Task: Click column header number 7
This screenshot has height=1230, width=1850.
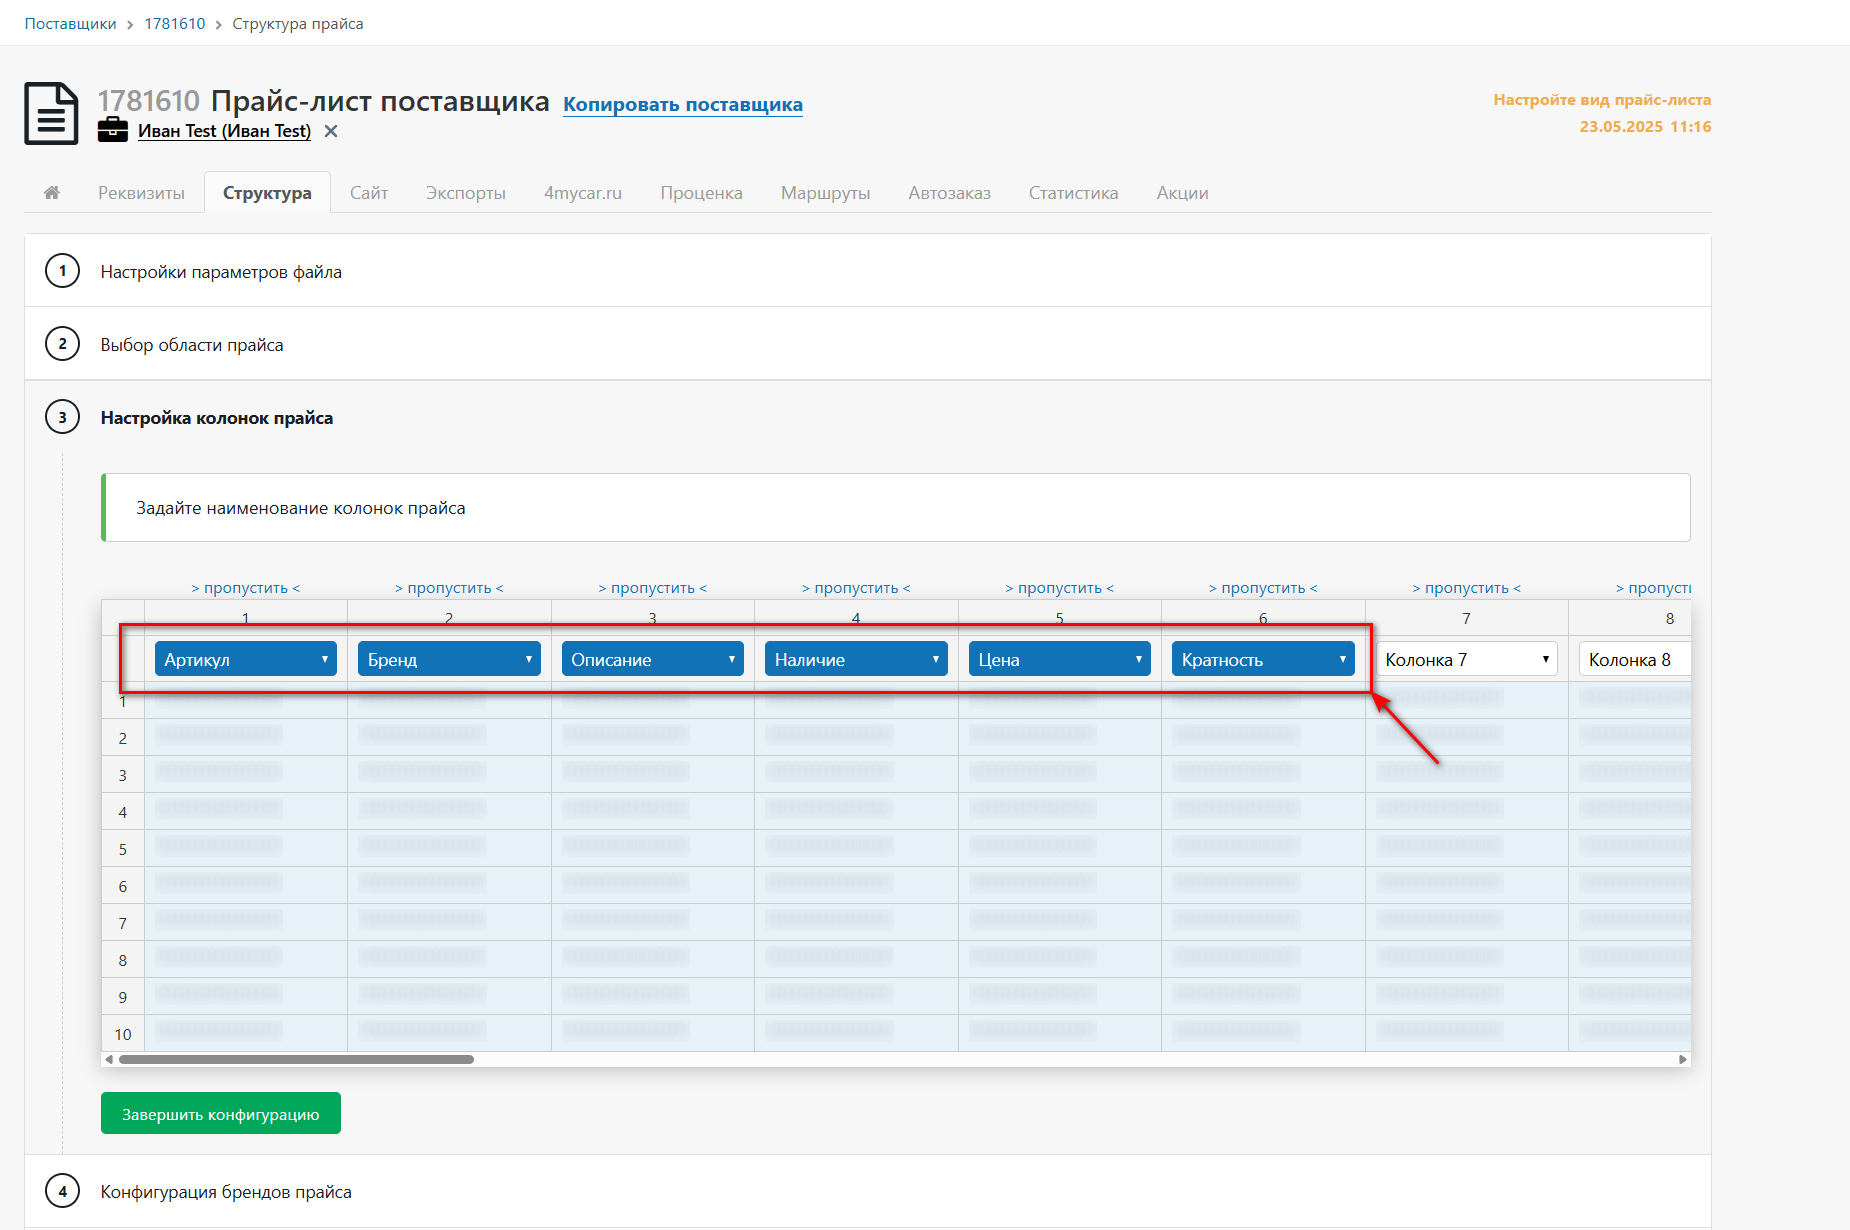Action: click(1467, 618)
